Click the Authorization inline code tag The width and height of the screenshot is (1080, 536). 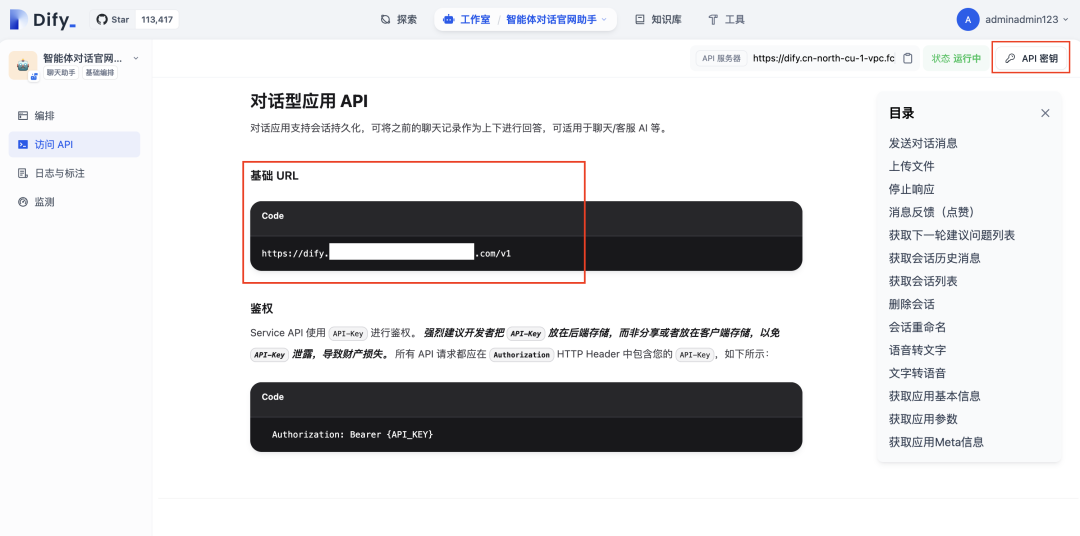click(521, 355)
